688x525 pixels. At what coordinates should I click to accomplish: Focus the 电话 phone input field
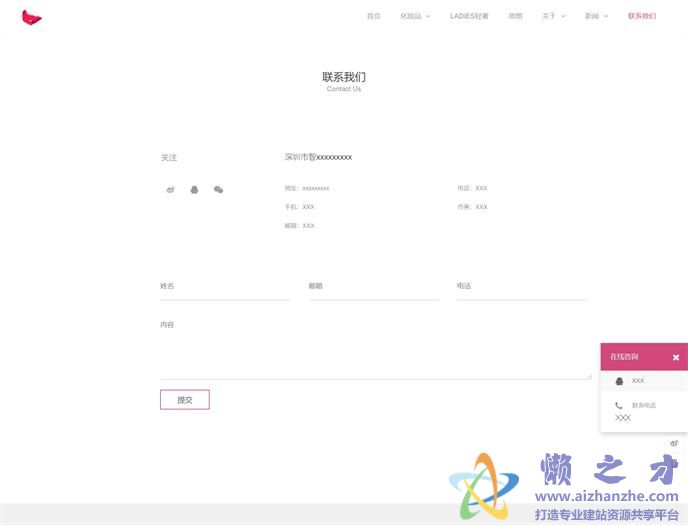tap(522, 288)
